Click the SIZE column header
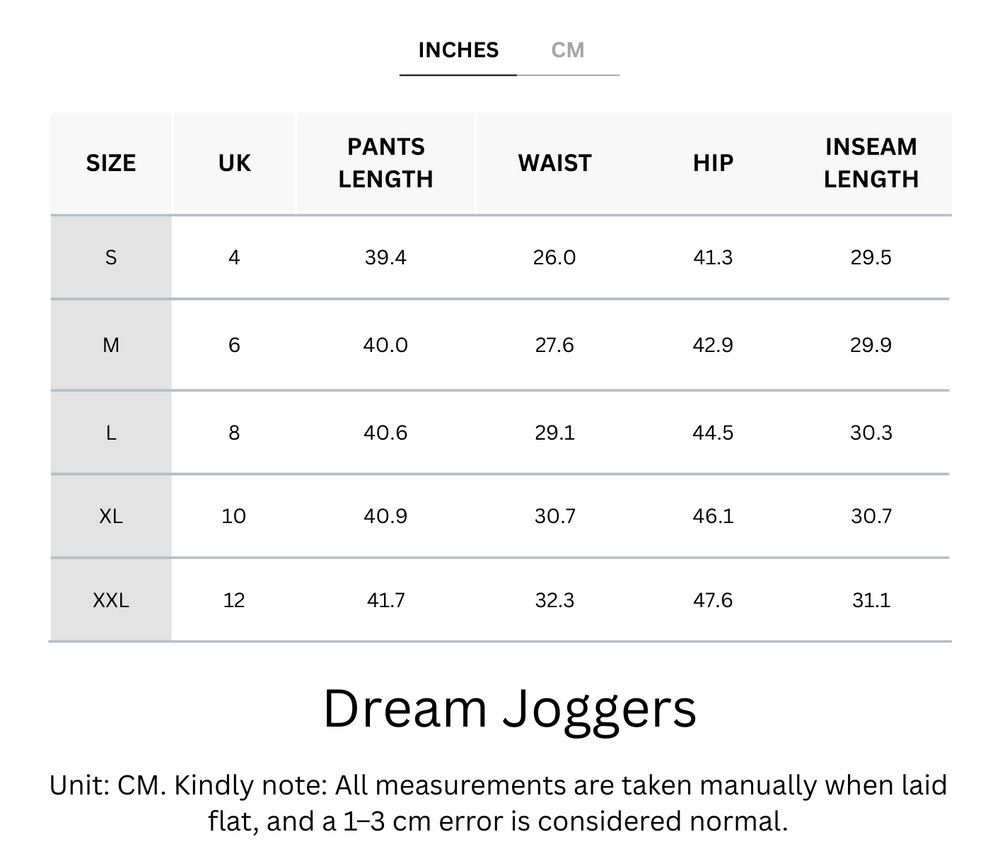This screenshot has width=1000, height=868. click(x=110, y=163)
